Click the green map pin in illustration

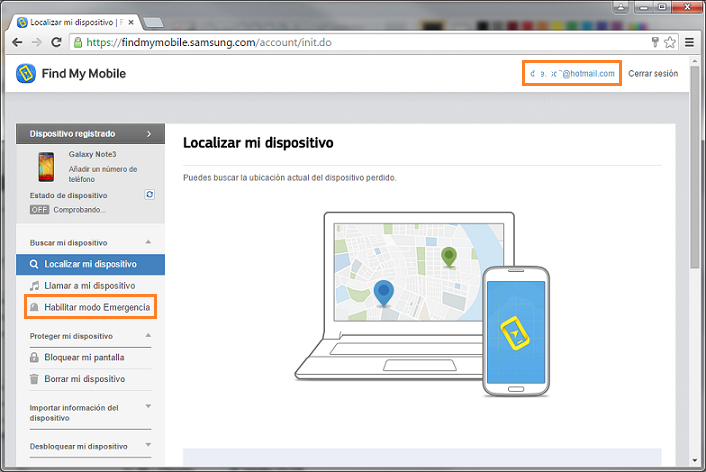click(x=448, y=257)
